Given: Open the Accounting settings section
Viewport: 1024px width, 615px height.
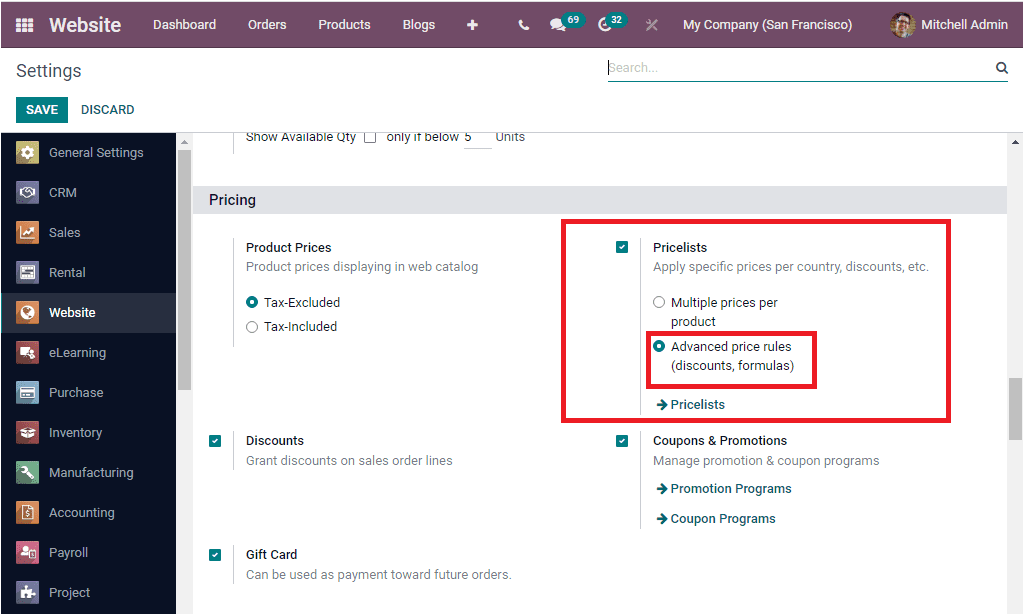Looking at the screenshot, I should point(85,512).
